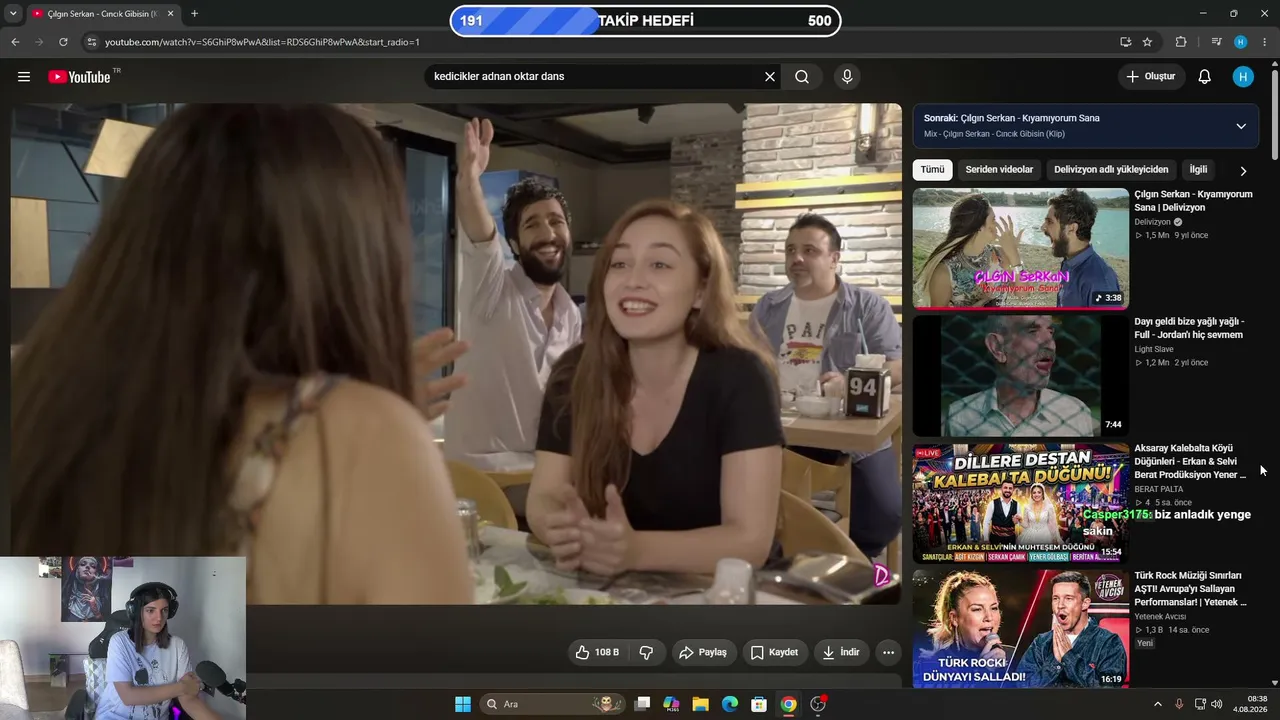This screenshot has width=1280, height=720.
Task: Open the volume speaker tray icon
Action: [1217, 704]
